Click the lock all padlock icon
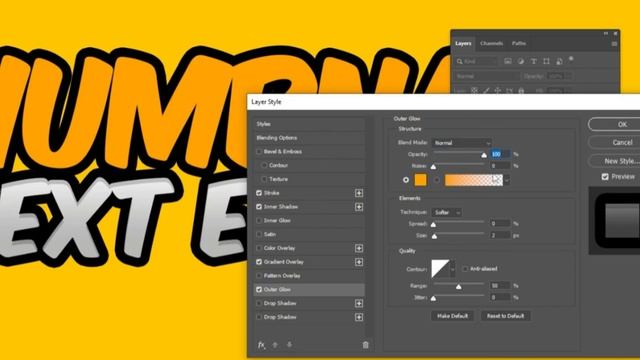The width and height of the screenshot is (640, 360). [521, 91]
